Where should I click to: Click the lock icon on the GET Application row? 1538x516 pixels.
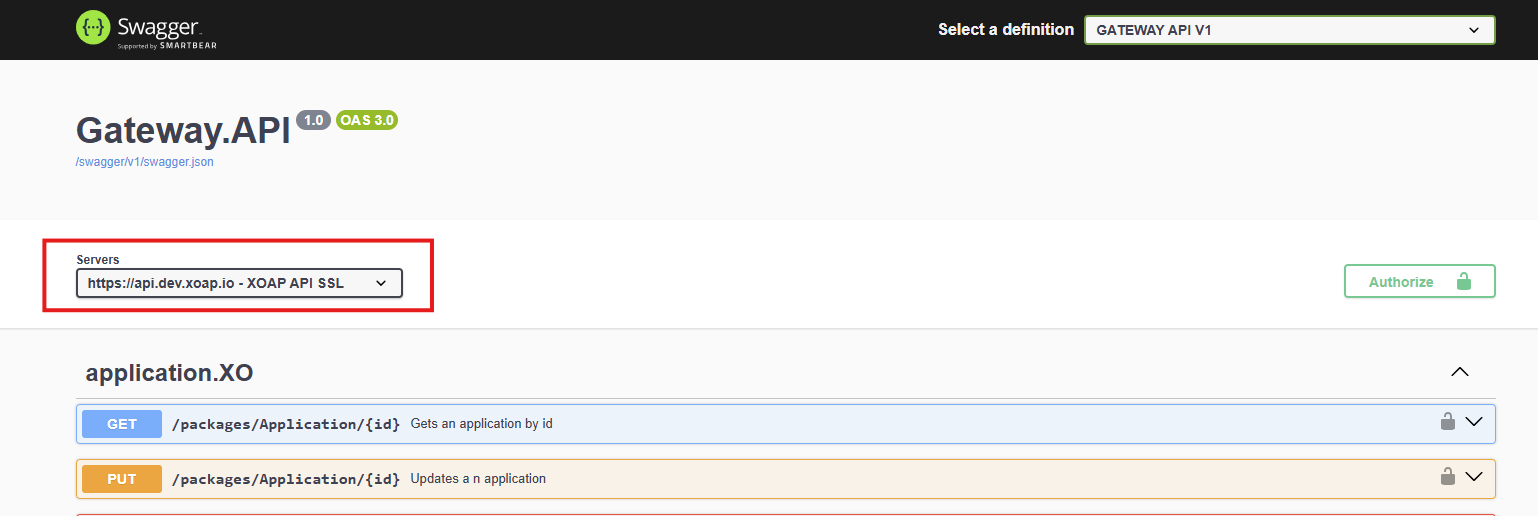point(1447,422)
